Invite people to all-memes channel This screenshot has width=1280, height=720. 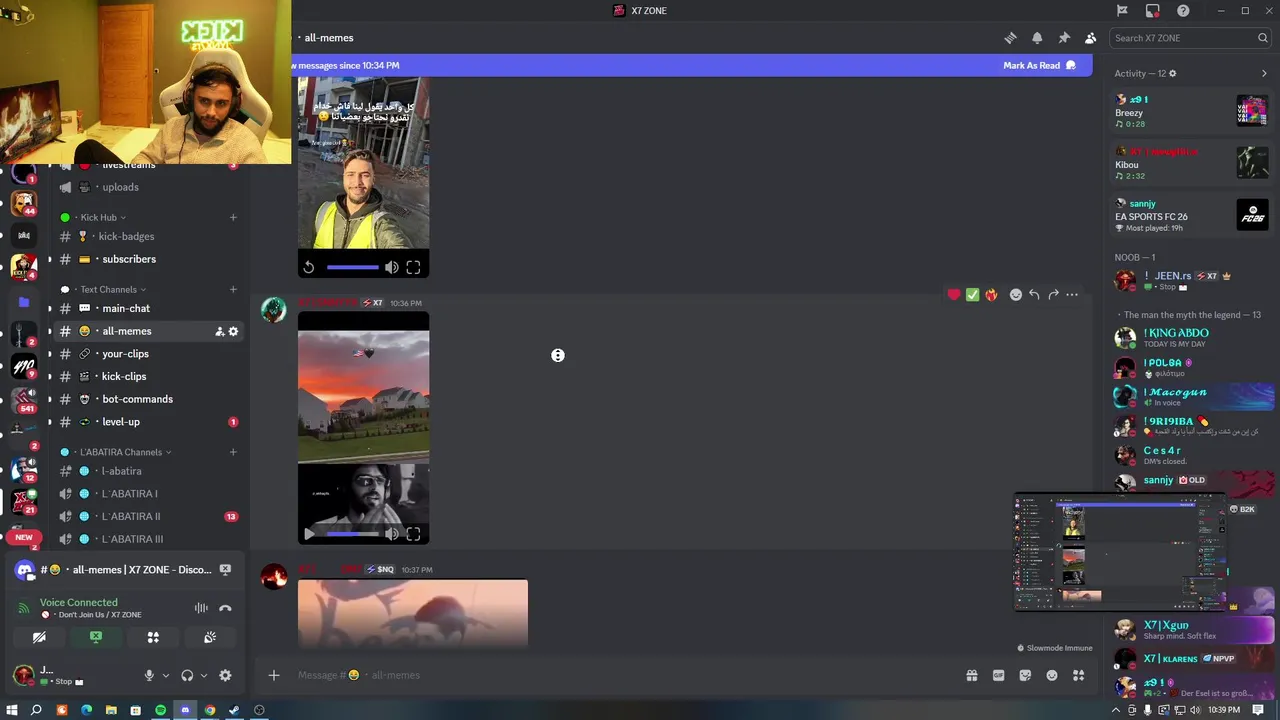[x=219, y=331]
